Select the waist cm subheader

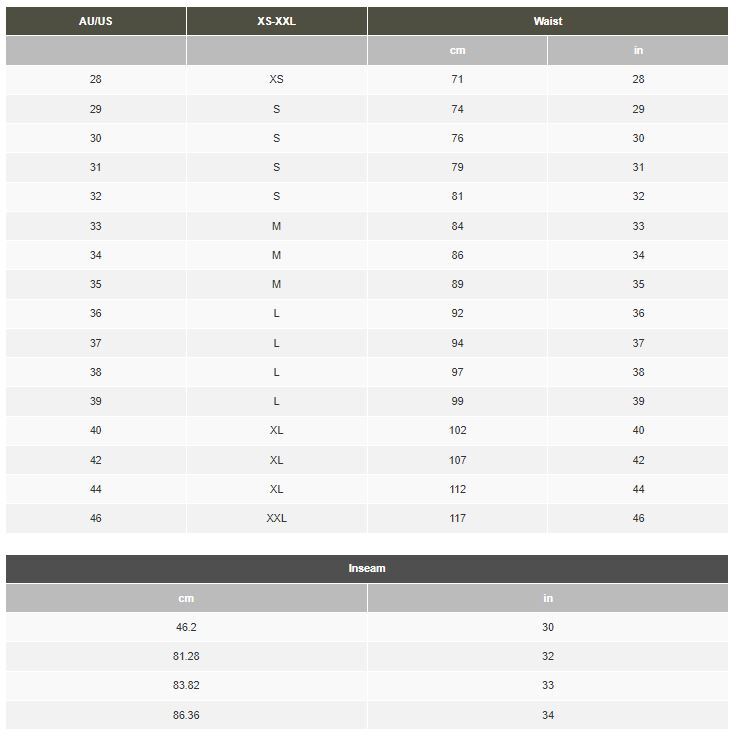457,50
